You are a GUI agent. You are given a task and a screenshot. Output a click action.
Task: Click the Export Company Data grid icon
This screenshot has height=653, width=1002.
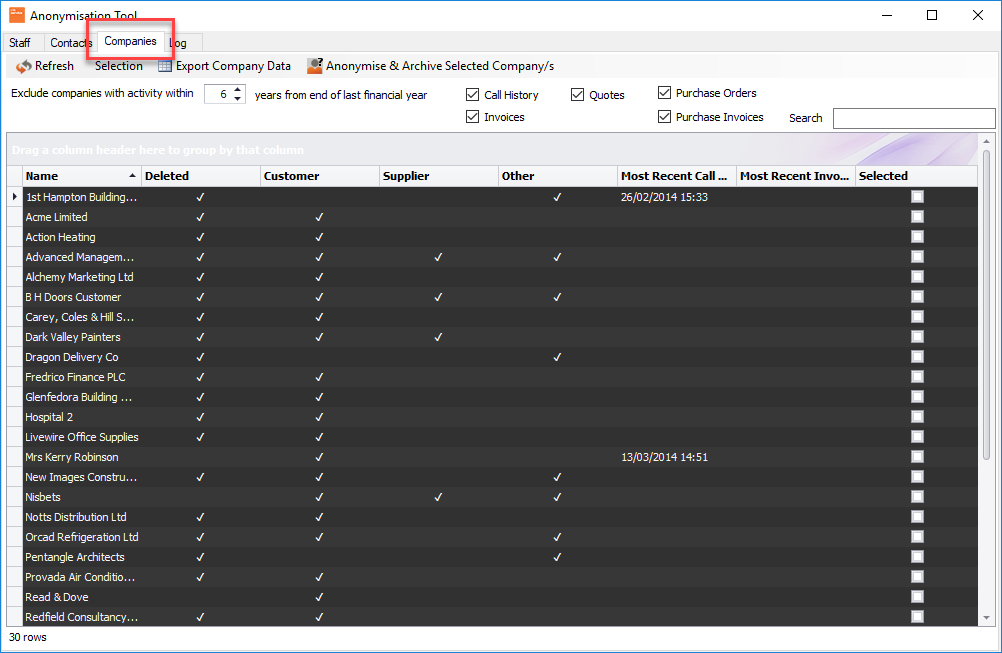point(165,66)
